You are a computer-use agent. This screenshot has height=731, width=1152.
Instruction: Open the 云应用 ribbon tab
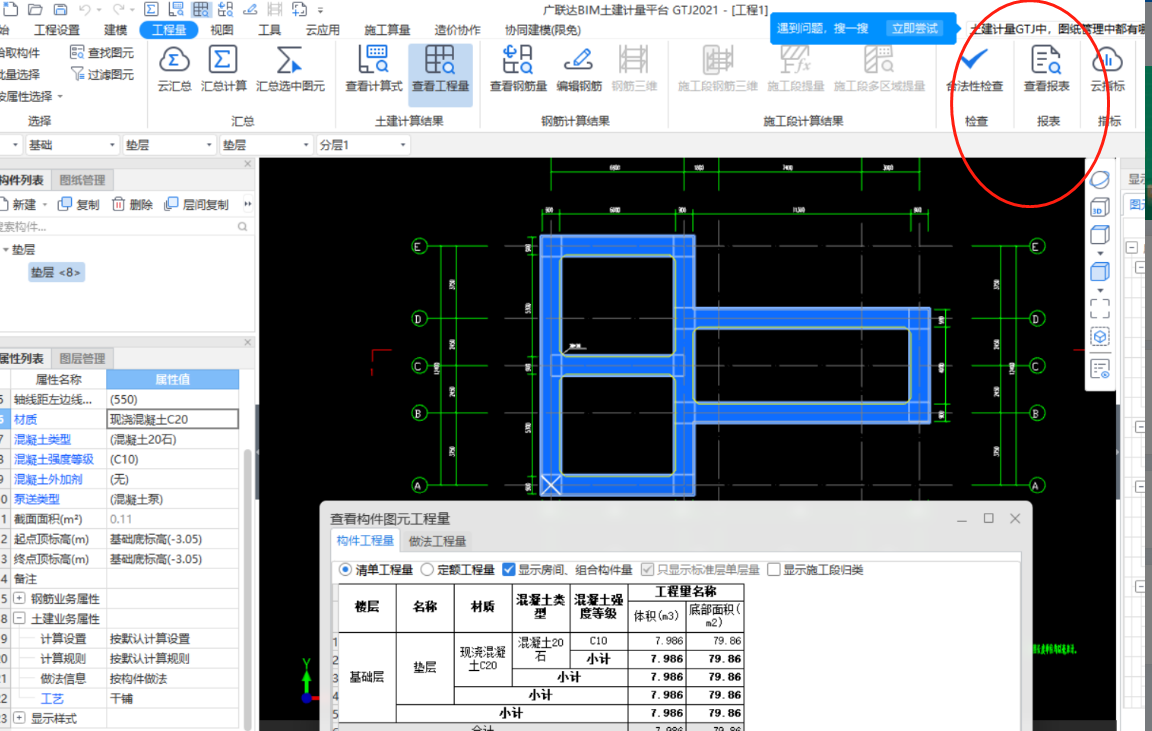[323, 30]
